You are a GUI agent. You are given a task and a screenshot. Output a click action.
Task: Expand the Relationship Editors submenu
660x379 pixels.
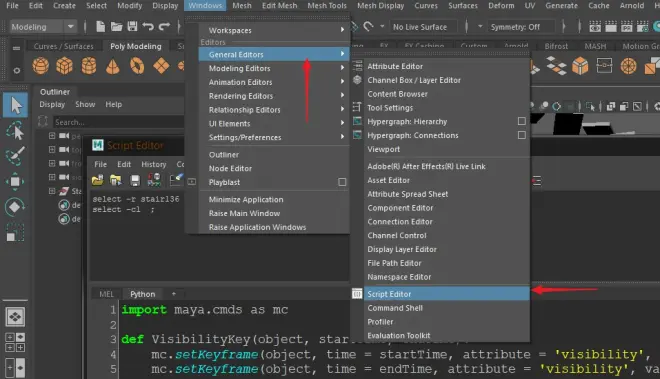tap(274, 109)
